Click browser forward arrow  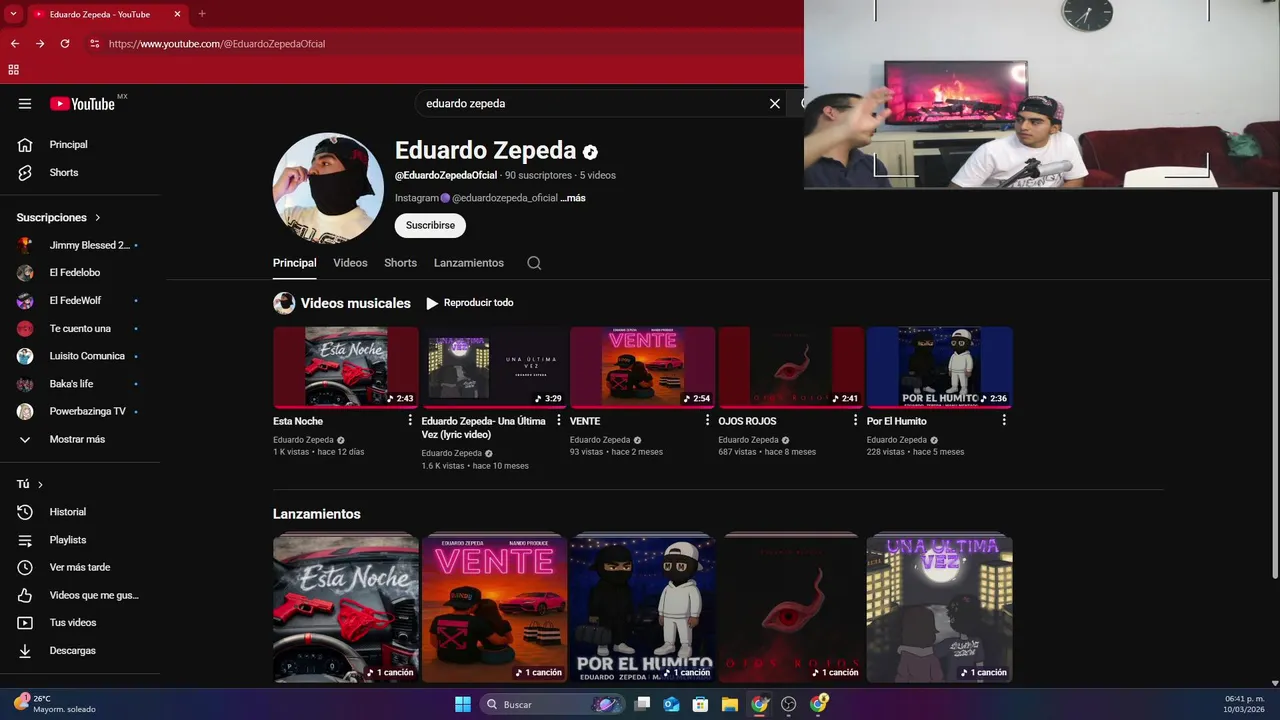coord(40,44)
